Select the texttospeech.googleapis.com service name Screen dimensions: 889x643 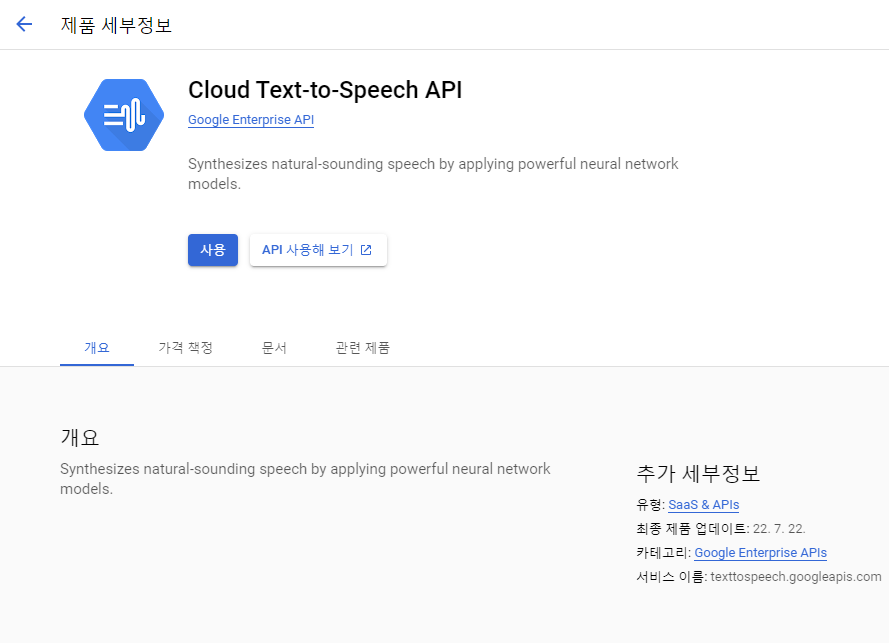(x=795, y=577)
